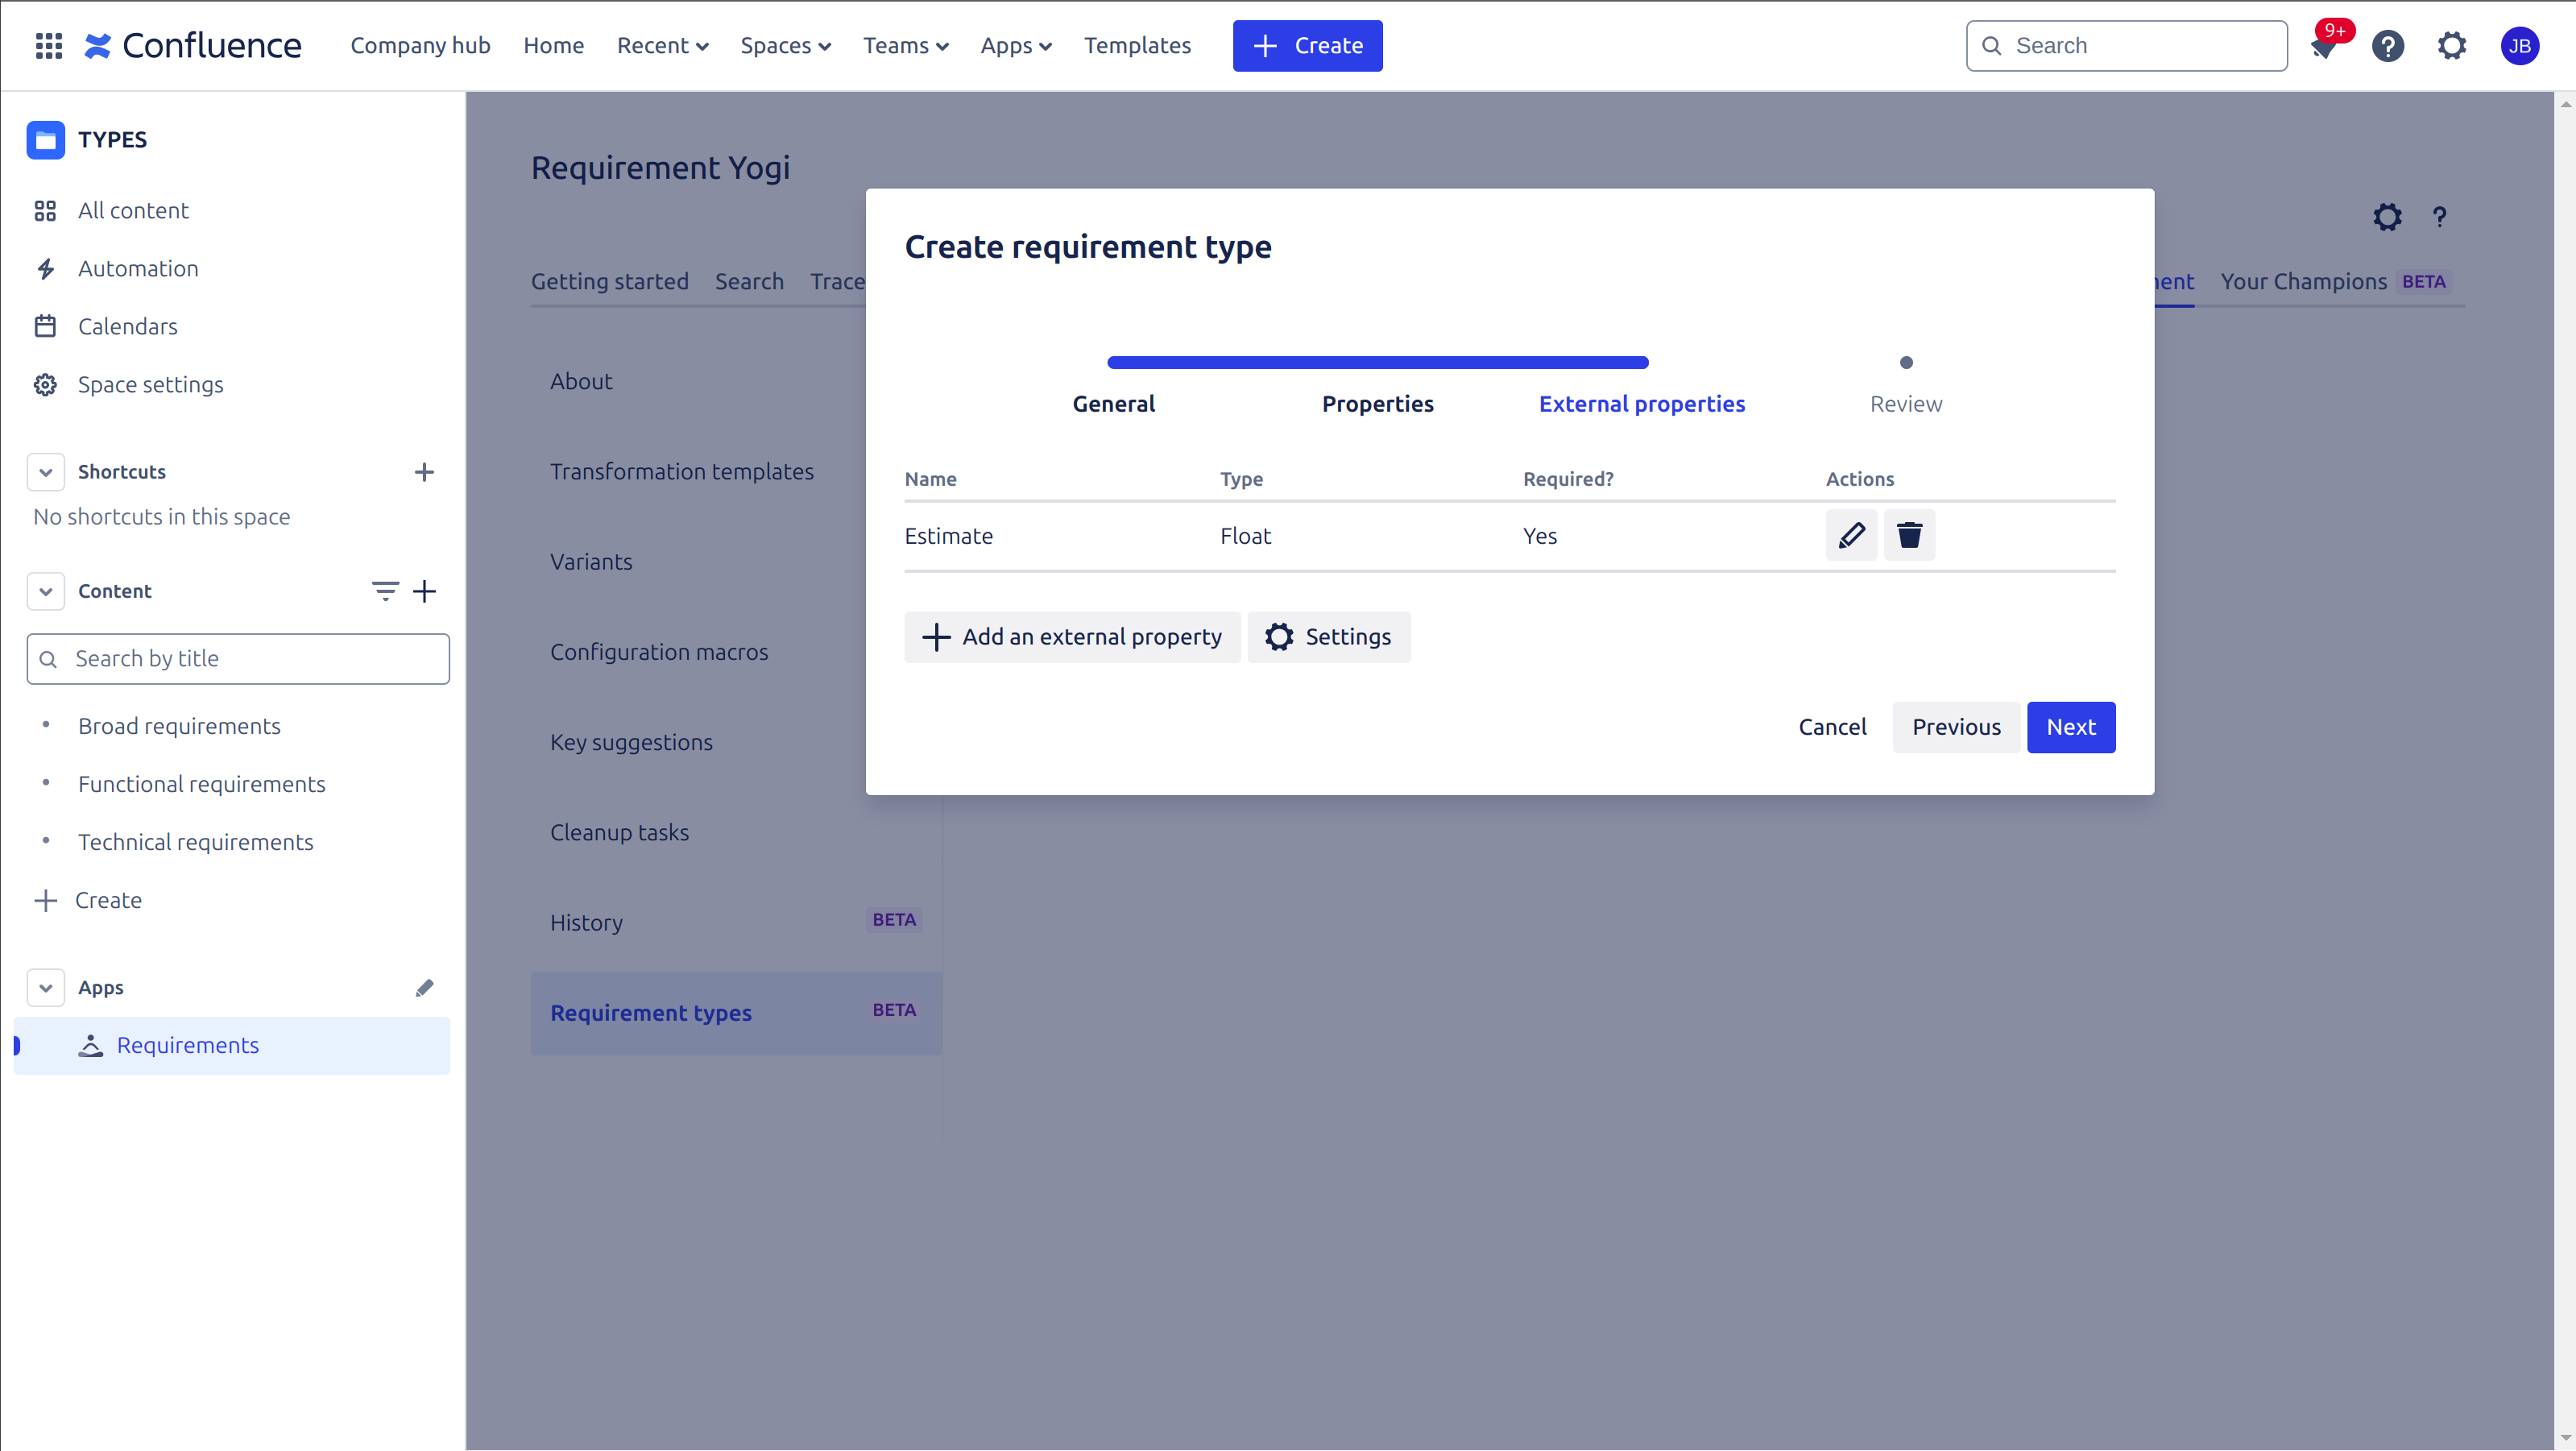Add content with the plus icon next to Content
The image size is (2576, 1451).
[x=425, y=591]
